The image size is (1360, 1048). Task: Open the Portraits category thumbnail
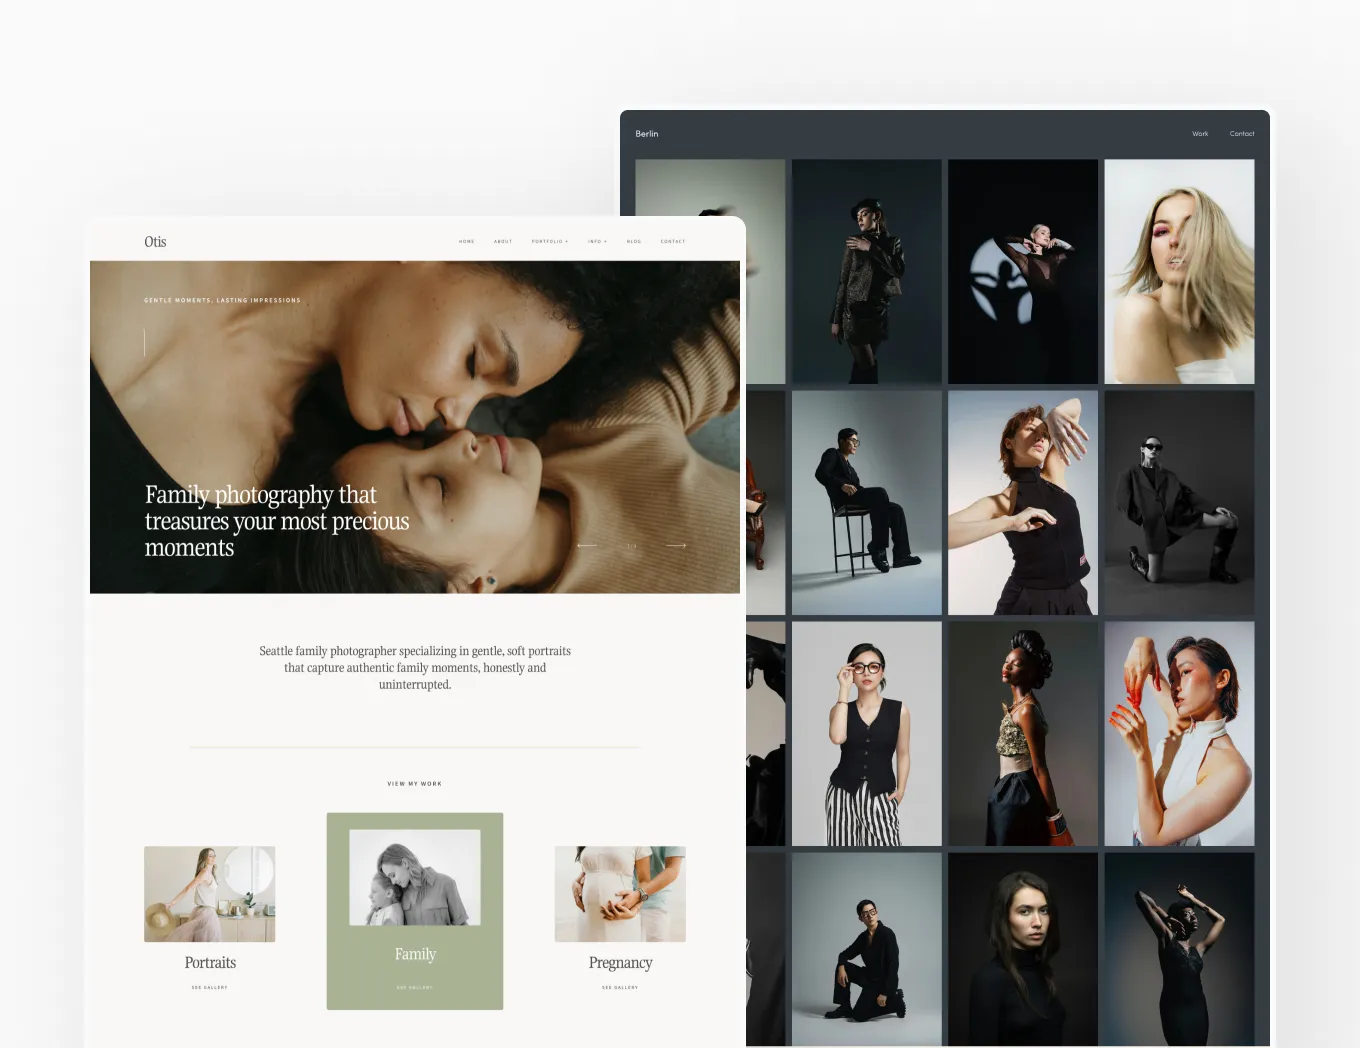[x=210, y=894]
